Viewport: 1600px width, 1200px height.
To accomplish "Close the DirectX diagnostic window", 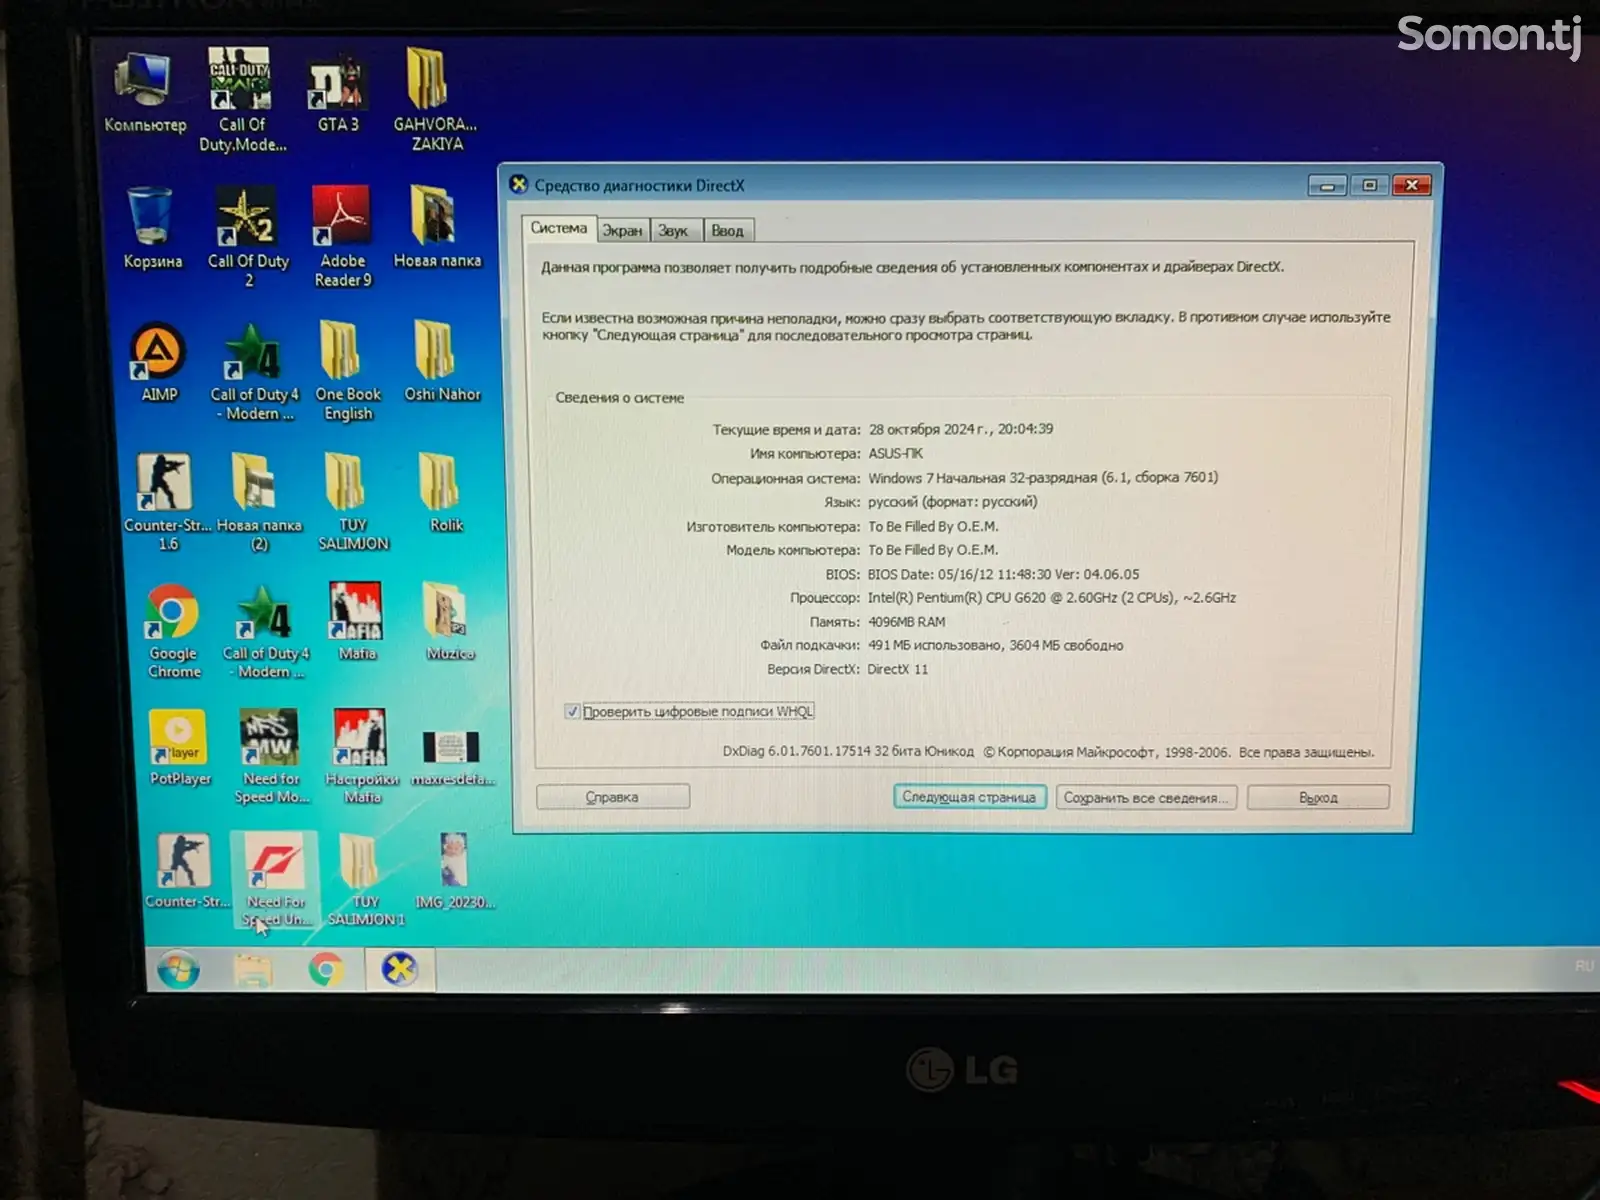I will 1412,185.
